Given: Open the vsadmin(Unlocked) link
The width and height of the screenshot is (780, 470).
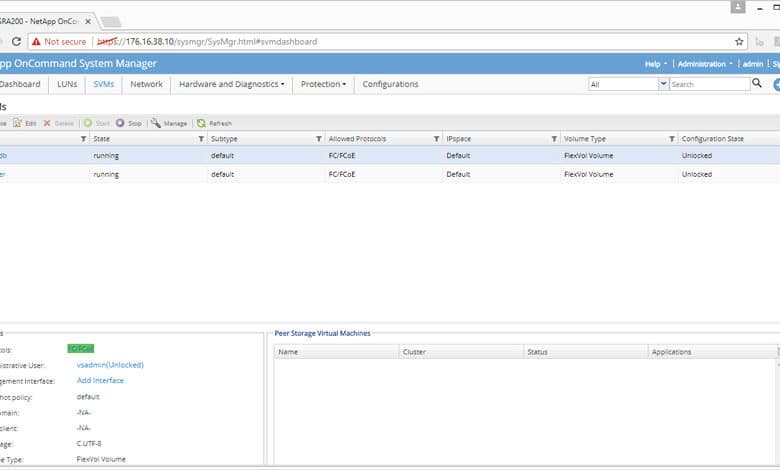Looking at the screenshot, I should 110,365.
